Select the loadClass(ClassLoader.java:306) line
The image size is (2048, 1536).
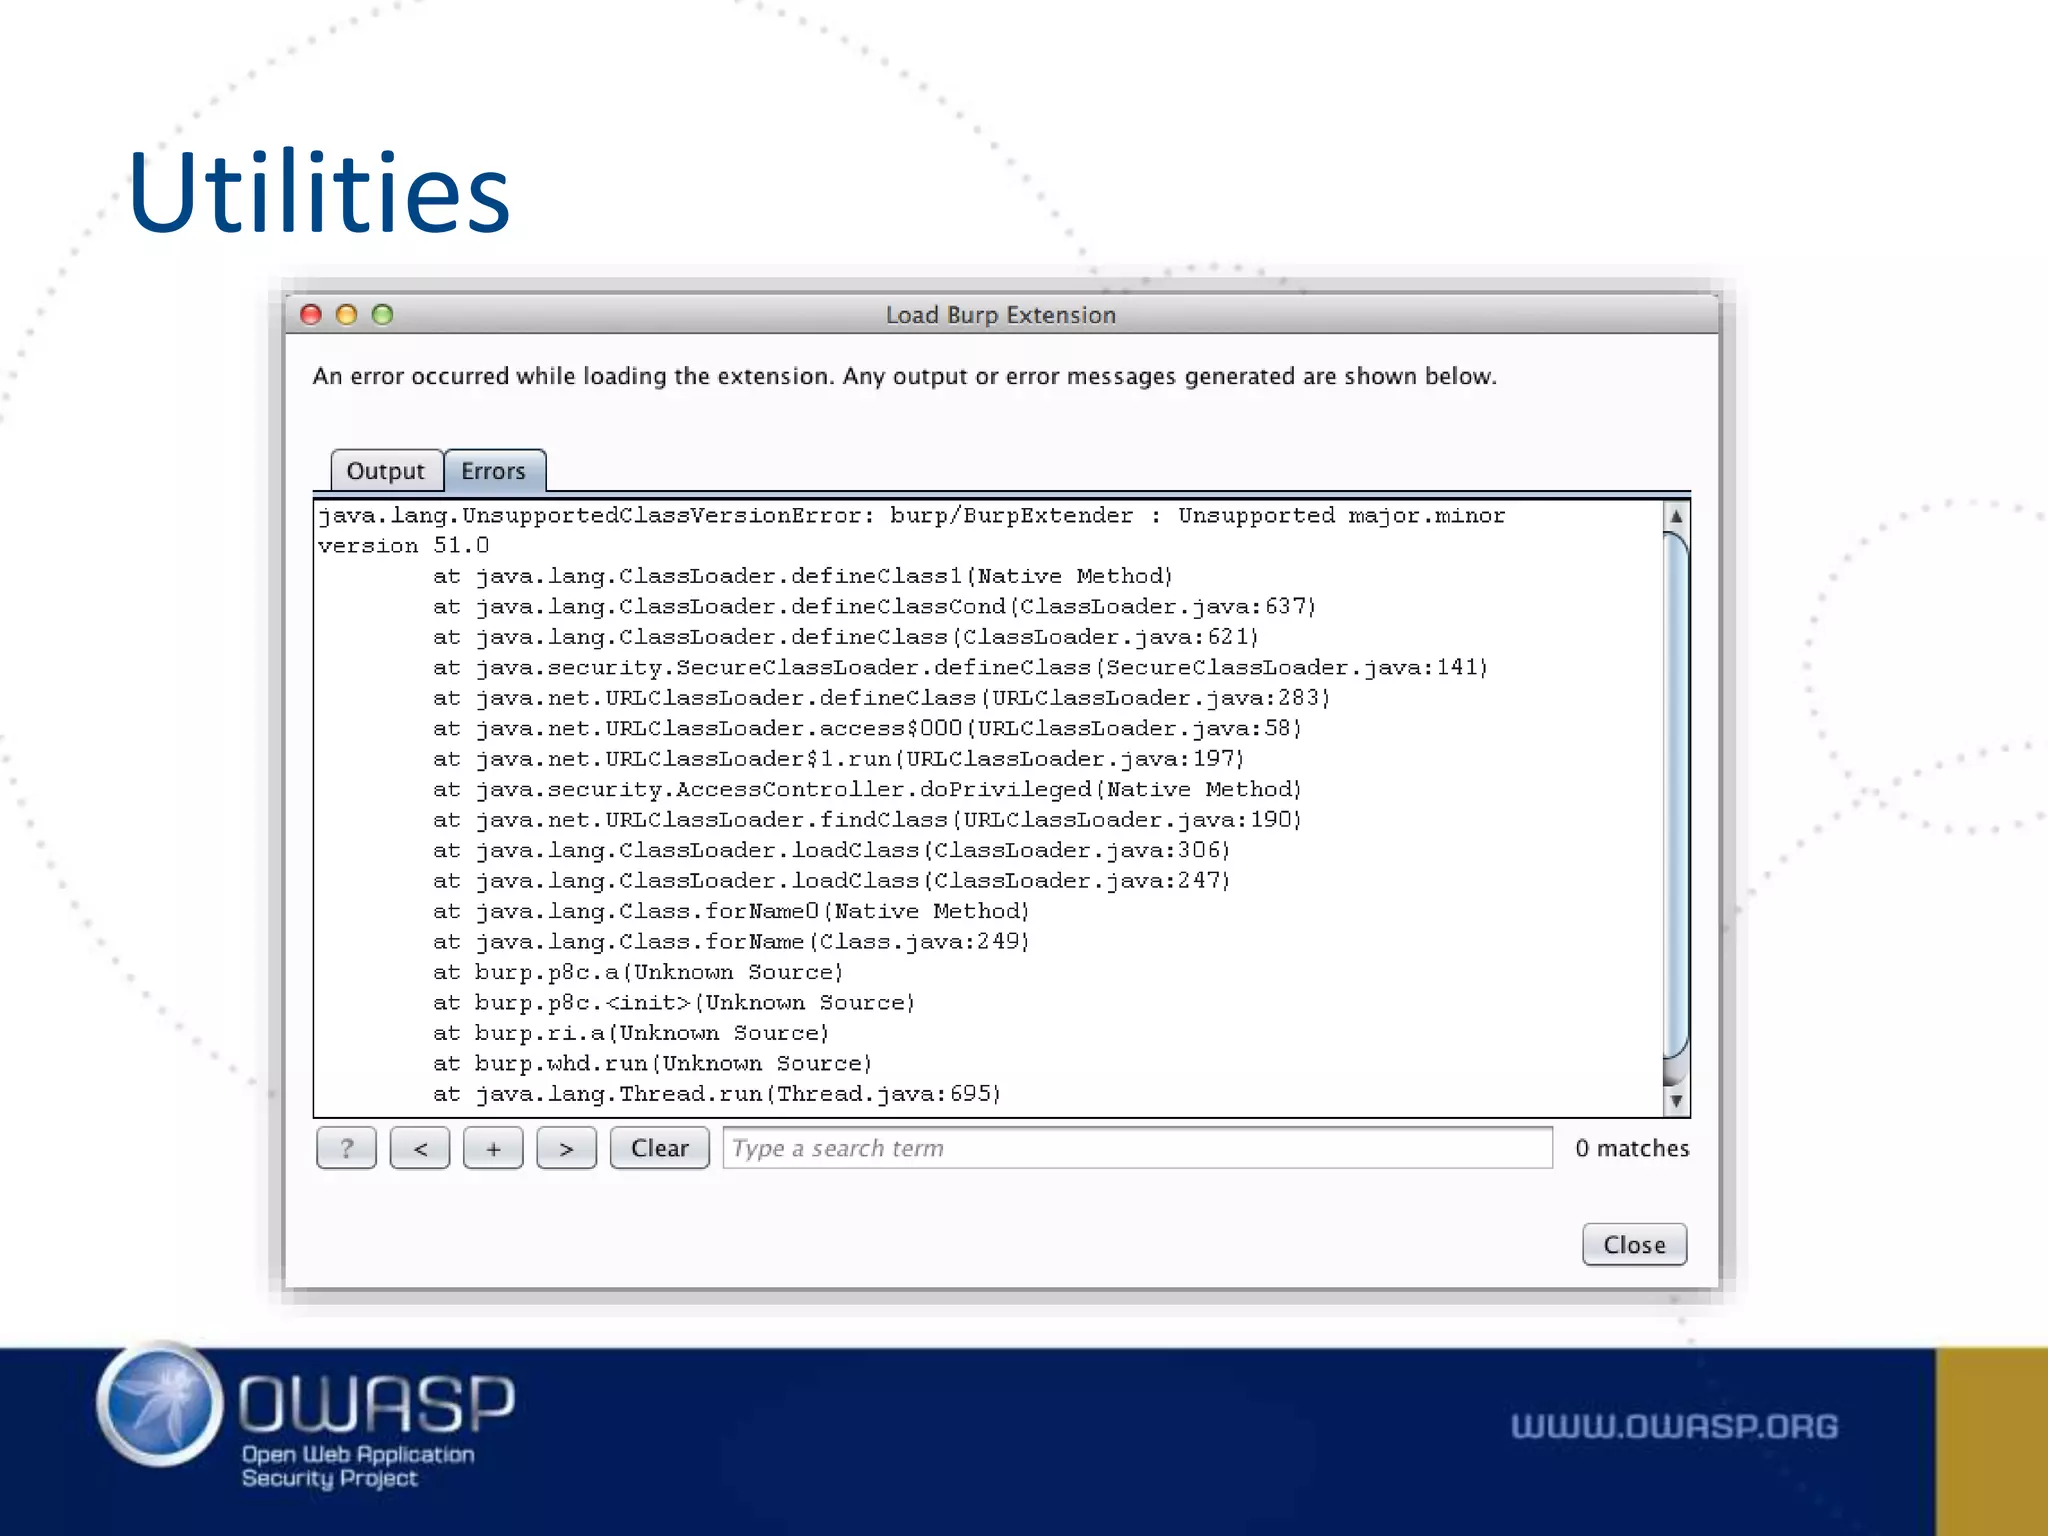[832, 851]
